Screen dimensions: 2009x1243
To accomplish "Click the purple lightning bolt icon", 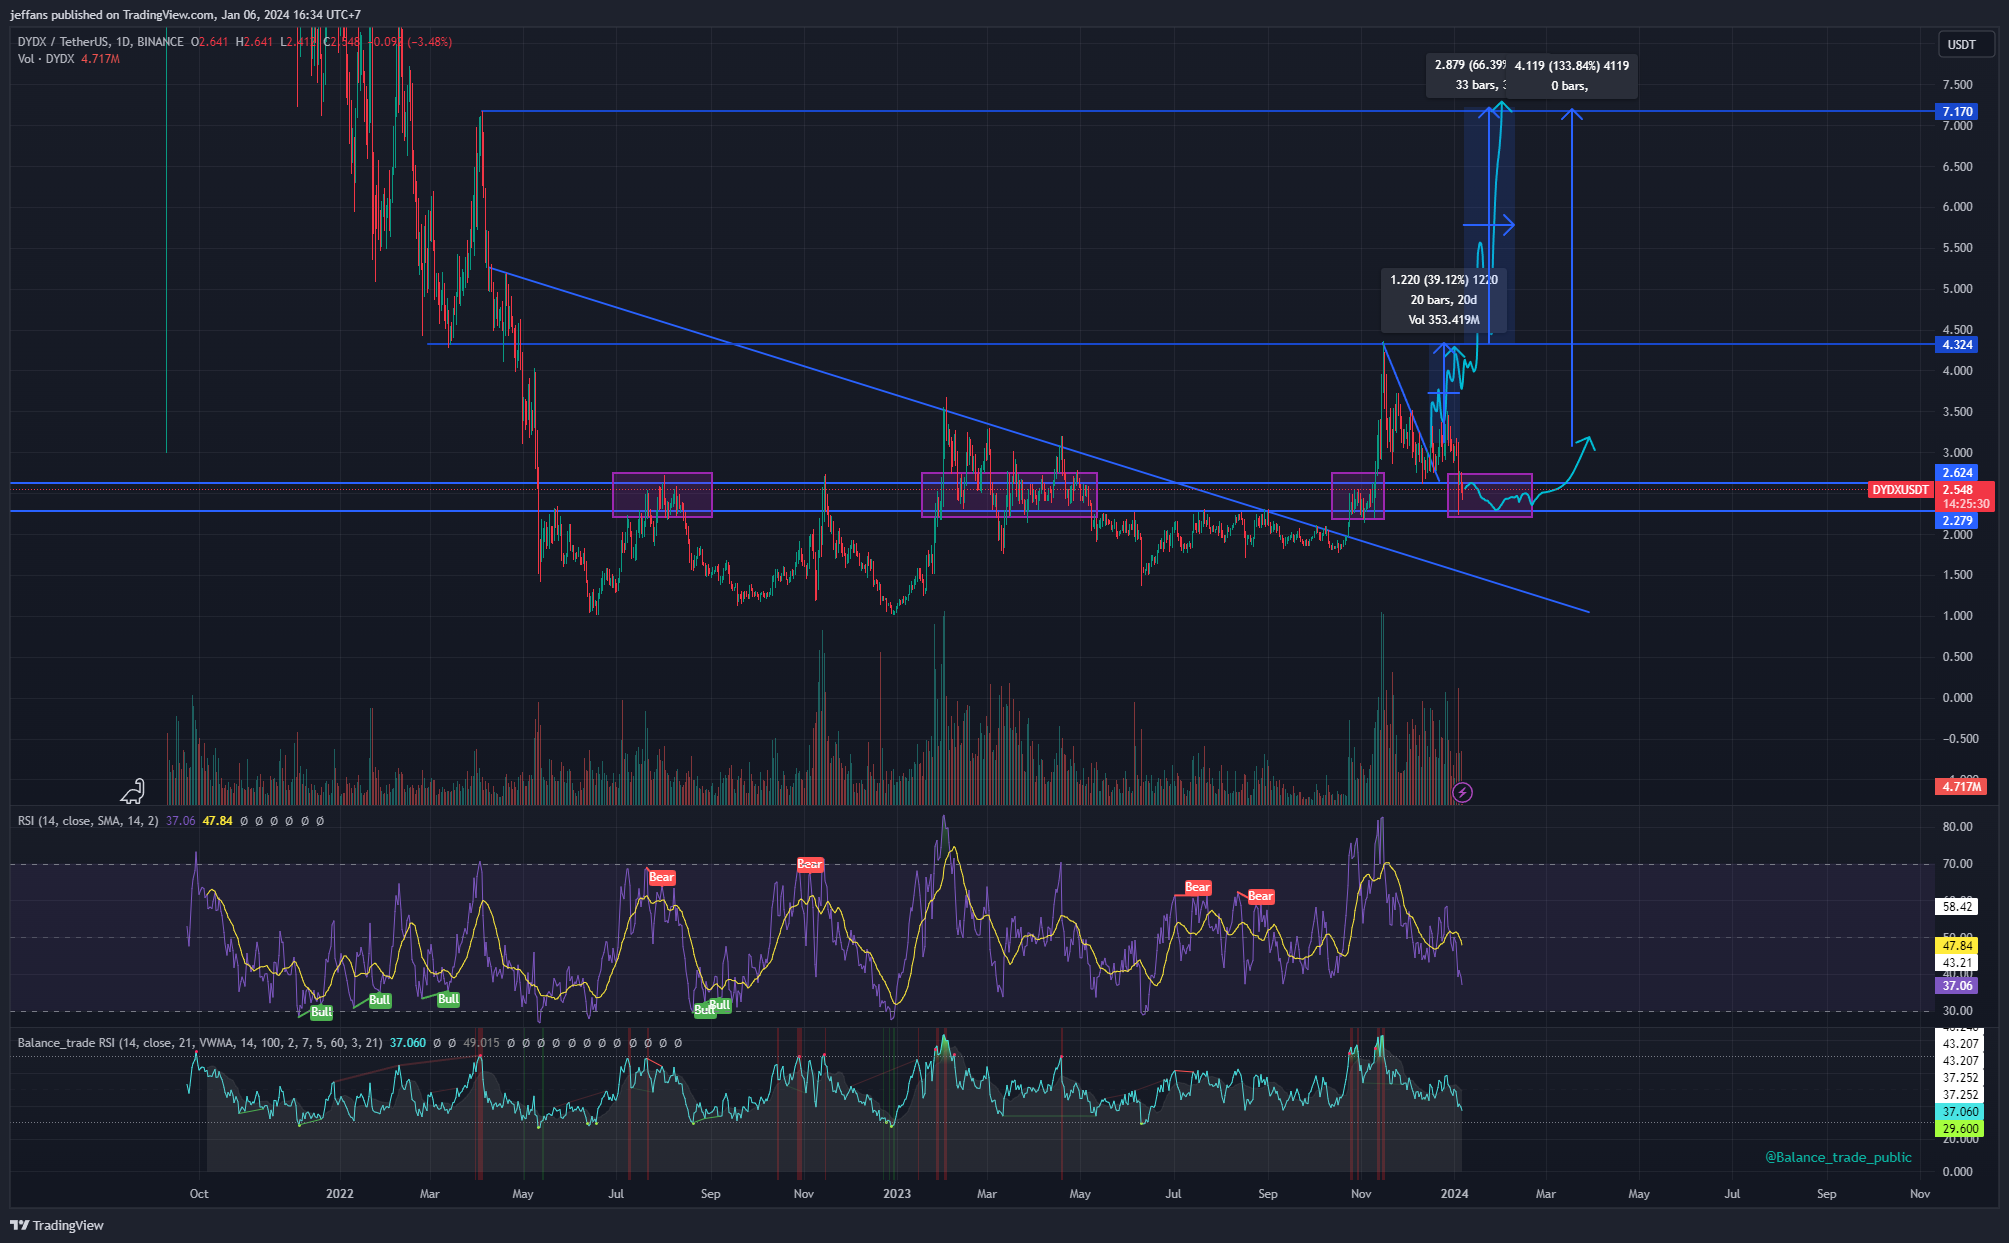I will [1462, 793].
